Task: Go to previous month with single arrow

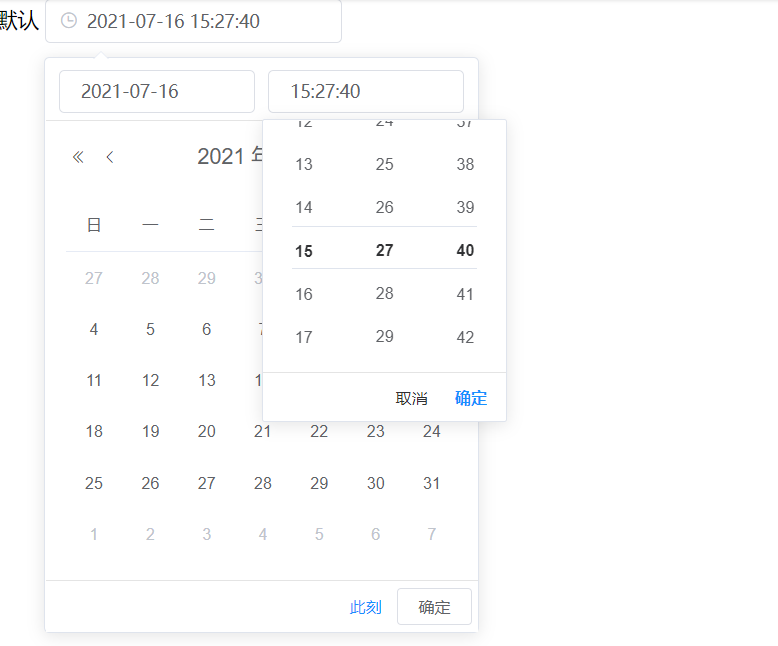Action: (110, 157)
